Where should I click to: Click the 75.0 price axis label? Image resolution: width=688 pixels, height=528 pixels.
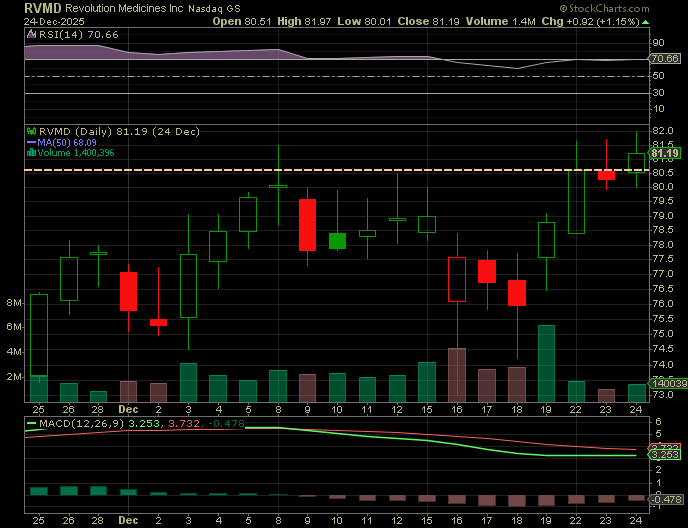[663, 334]
